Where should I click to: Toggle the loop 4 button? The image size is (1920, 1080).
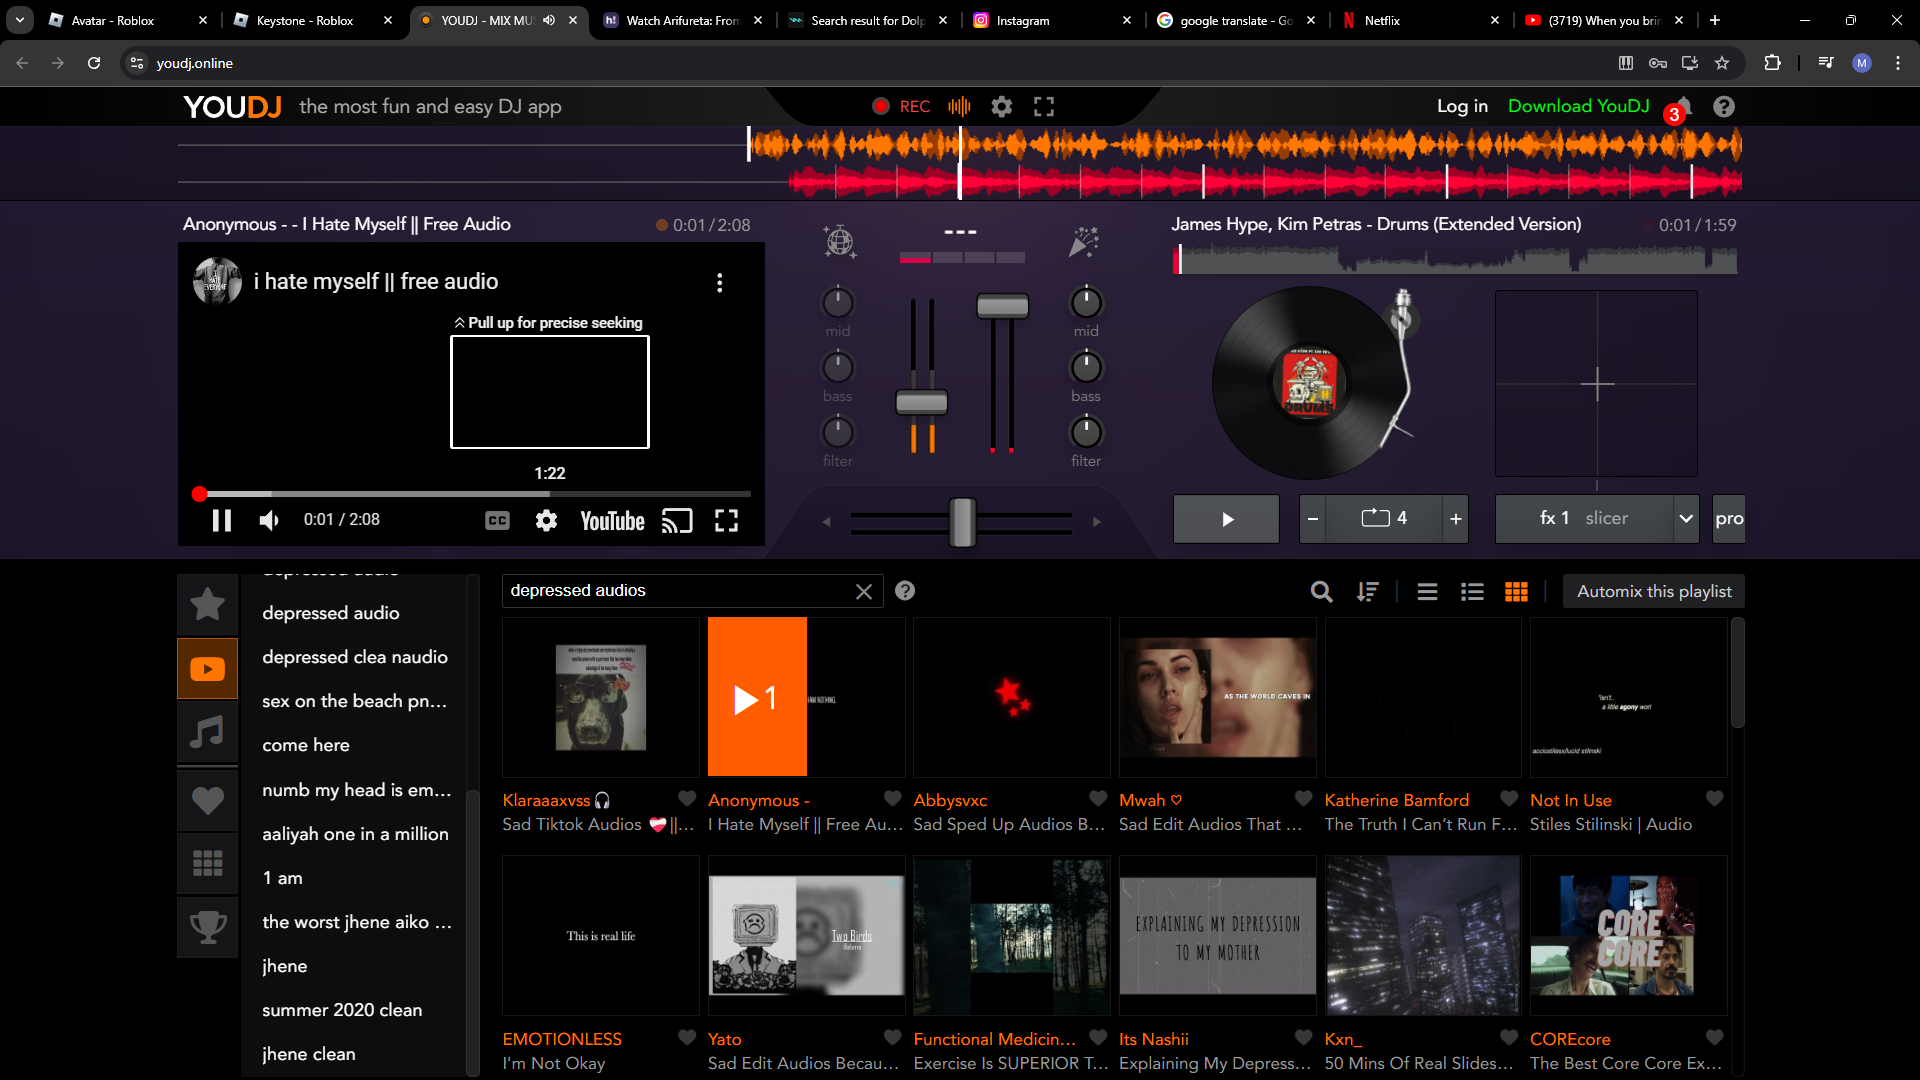(x=1384, y=518)
